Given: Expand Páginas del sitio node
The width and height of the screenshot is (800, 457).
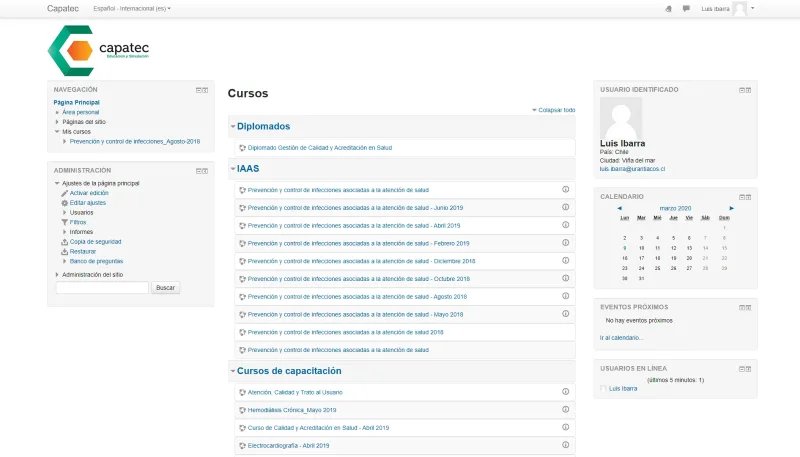Looking at the screenshot, I should click(57, 122).
